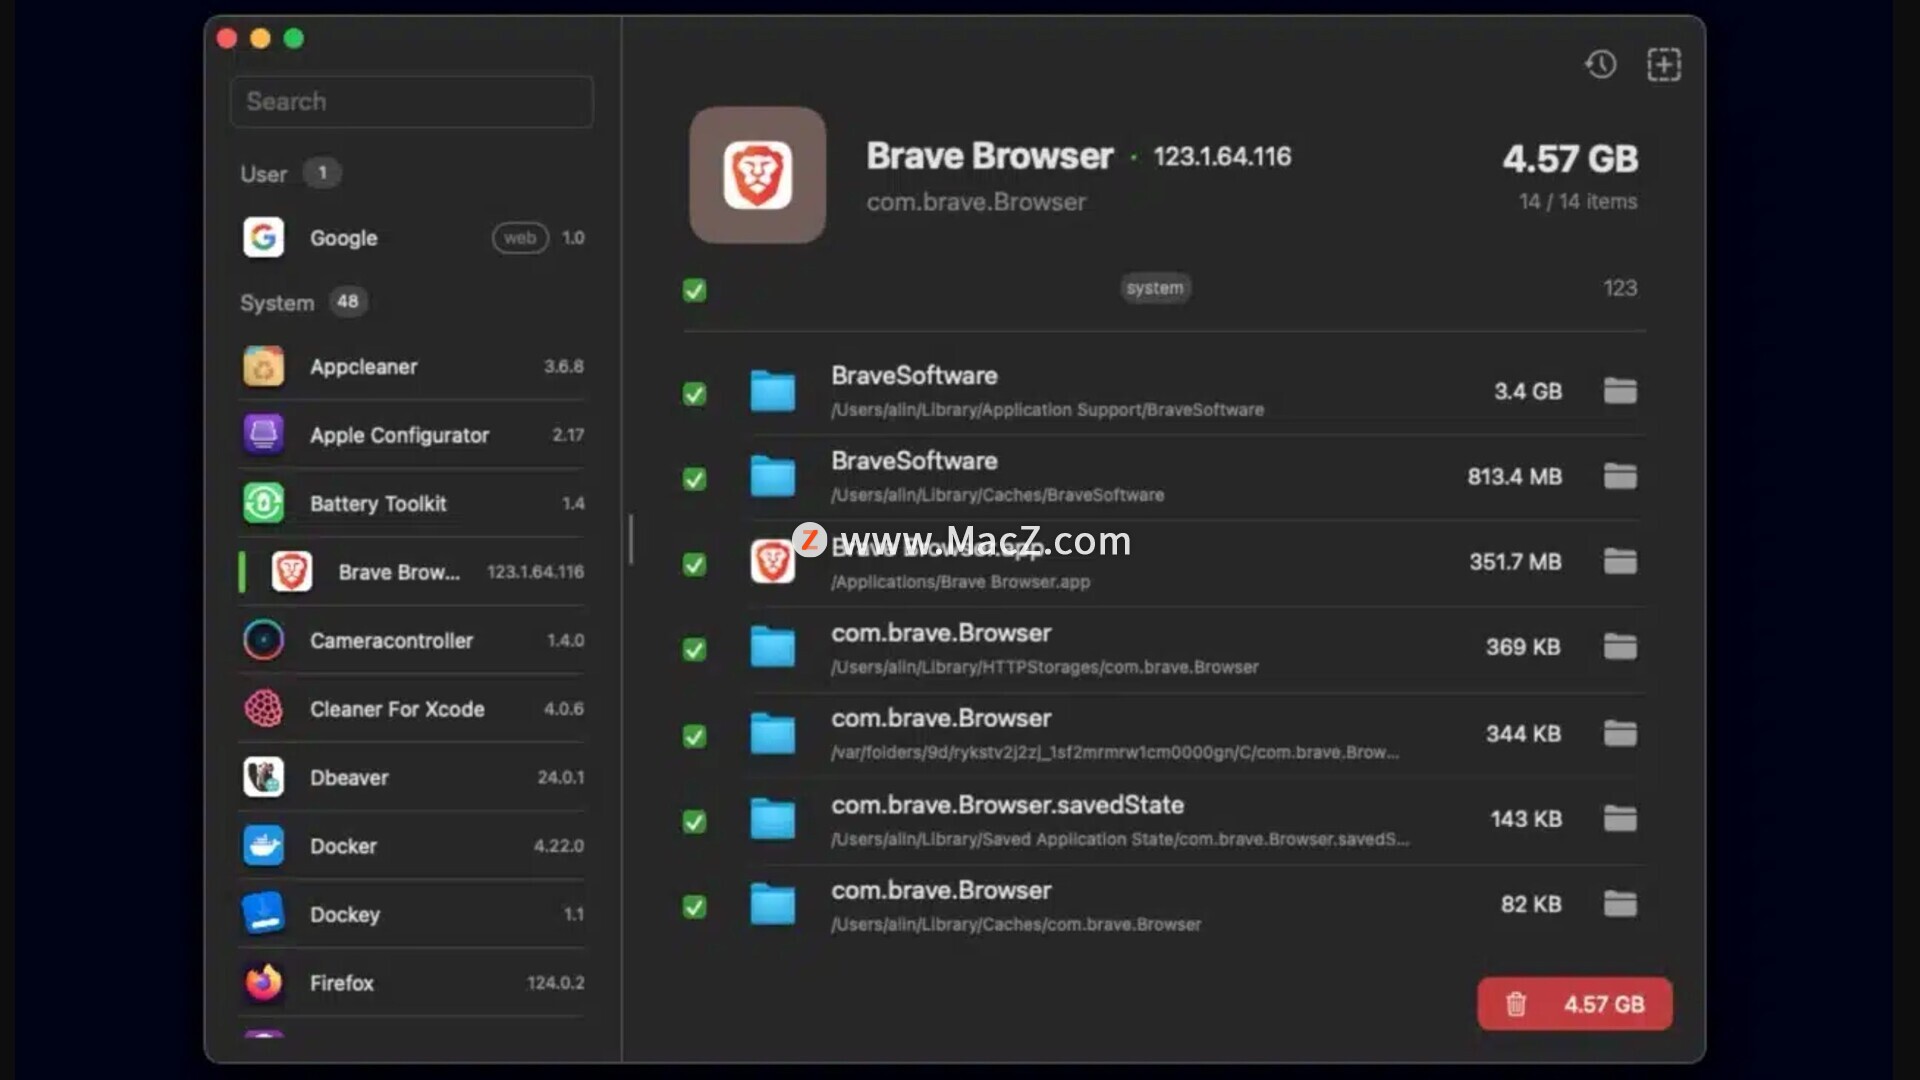The image size is (1920, 1080).
Task: Click the 123 count at row right
Action: [x=1620, y=288]
